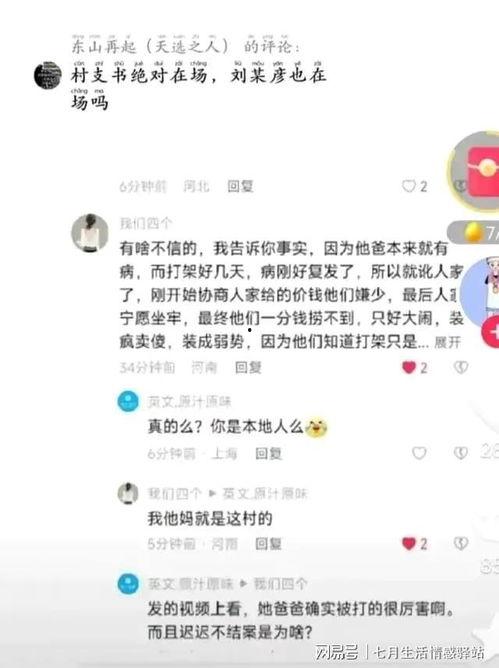The image size is (499, 668).
Task: Reply to the 东山再起 comment from 河北
Action: pos(240,186)
